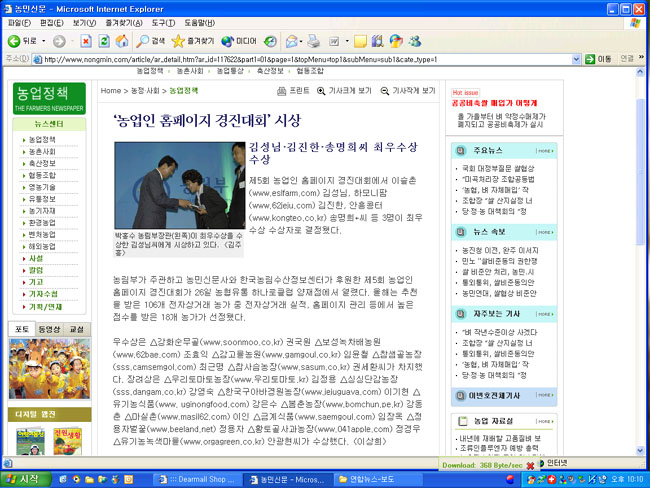Switch to 연합뉴스-보도 taskbar folder
The image size is (650, 488).
pyautogui.click(x=377, y=480)
